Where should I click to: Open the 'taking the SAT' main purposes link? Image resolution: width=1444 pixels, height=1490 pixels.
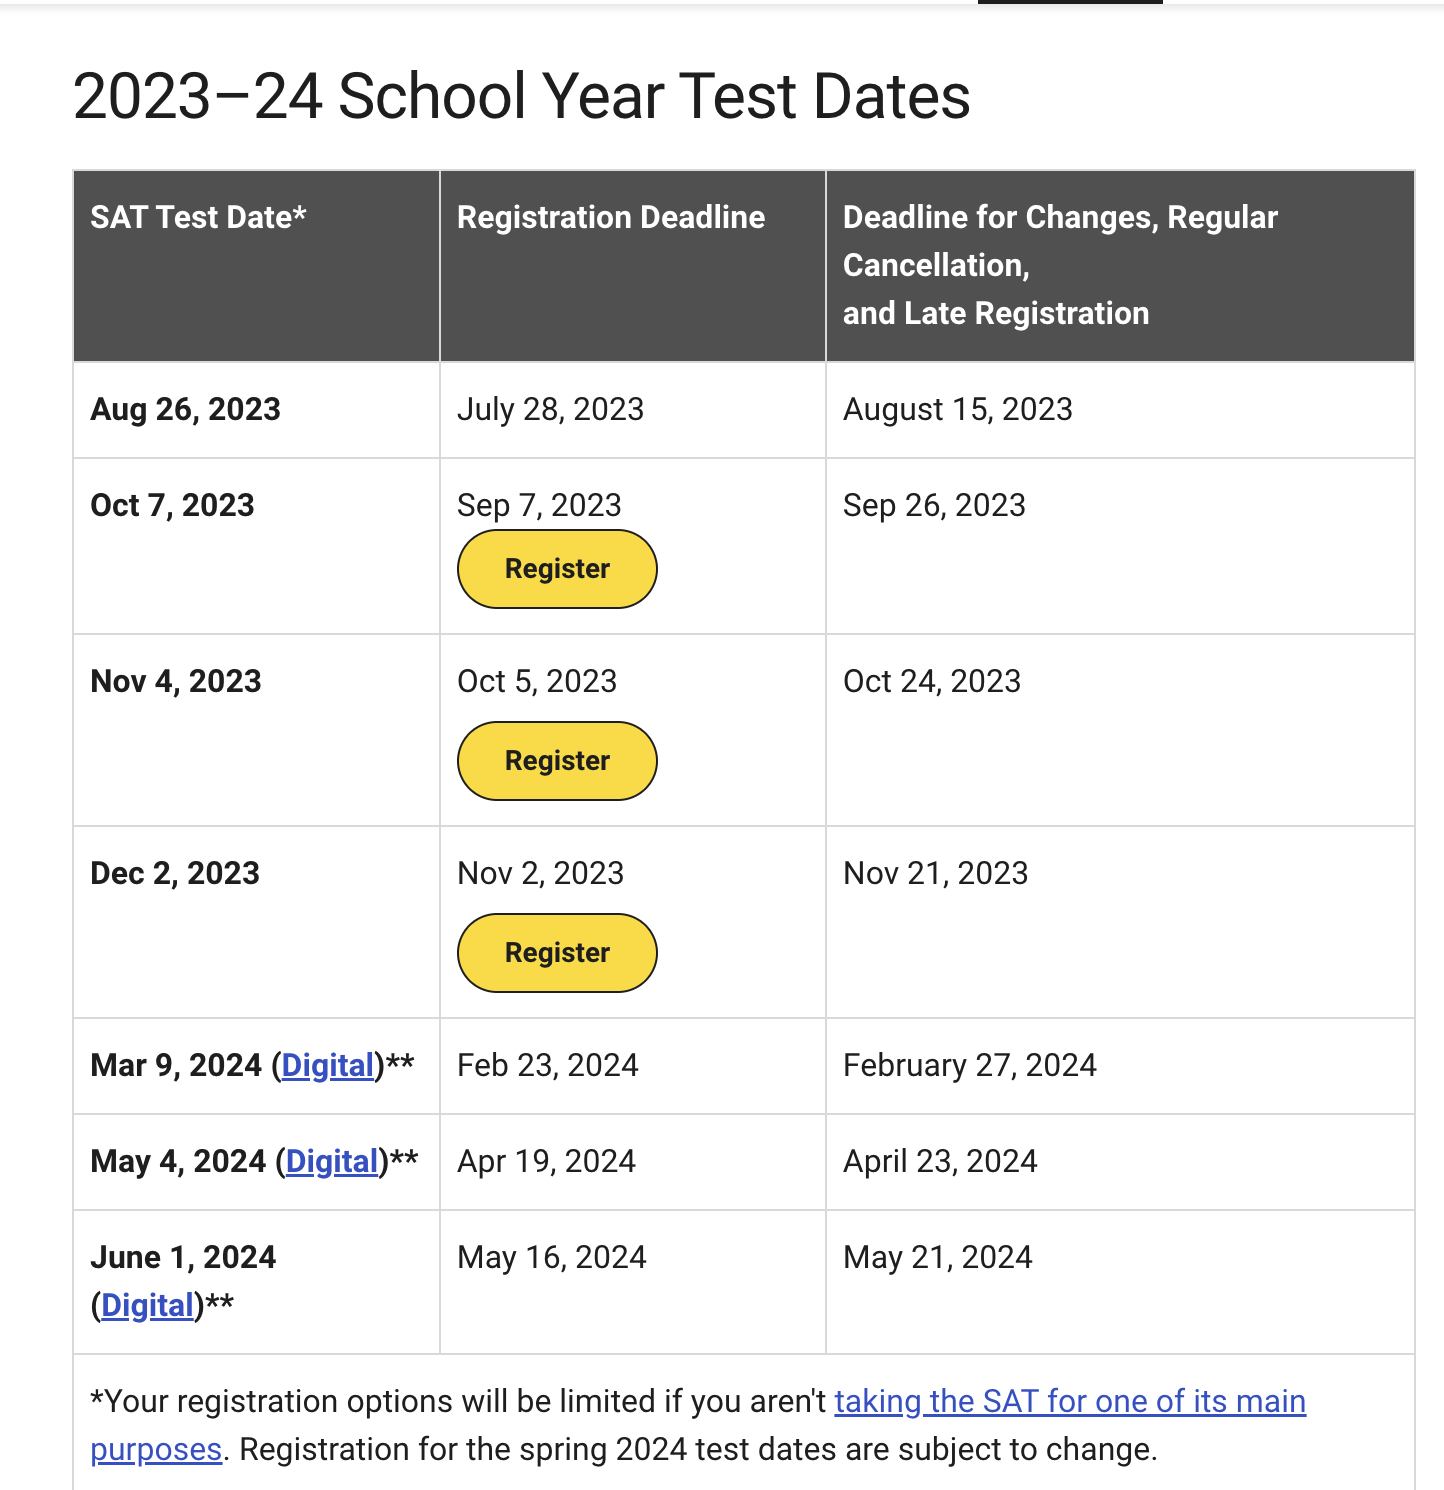1069,1402
